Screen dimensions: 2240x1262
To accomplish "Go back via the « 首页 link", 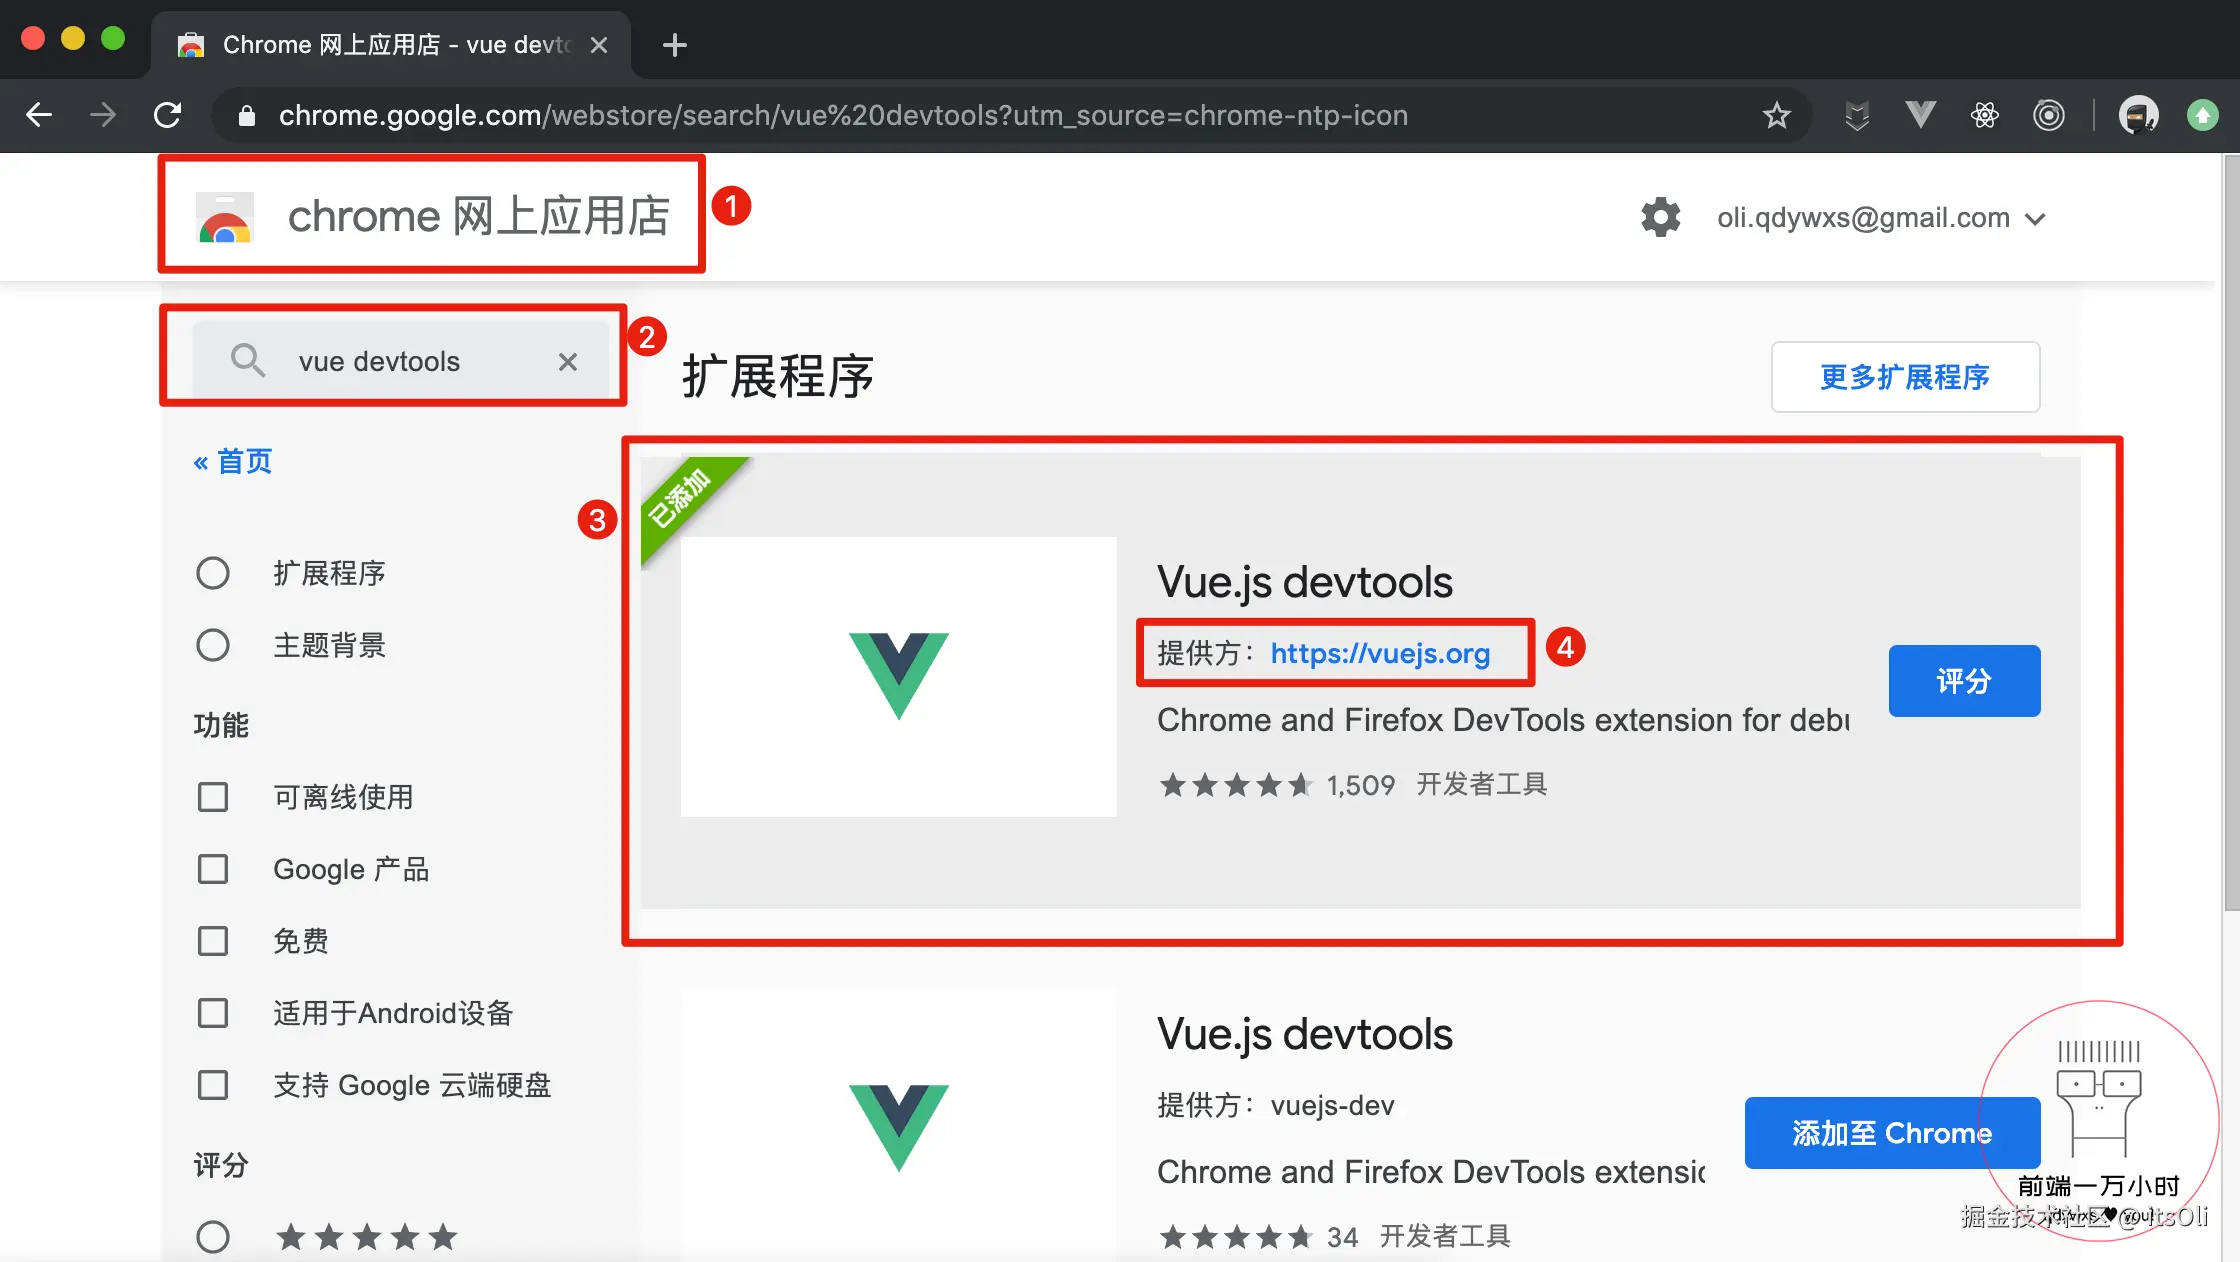I will pos(233,462).
